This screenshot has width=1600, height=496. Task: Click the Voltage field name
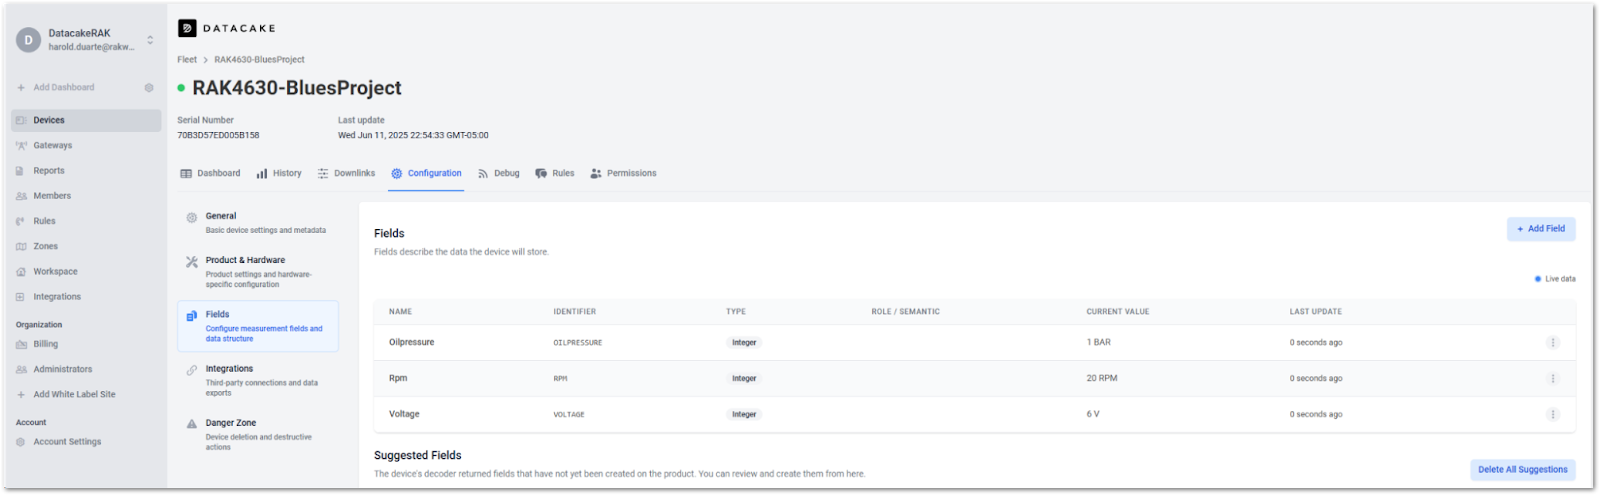pos(404,414)
